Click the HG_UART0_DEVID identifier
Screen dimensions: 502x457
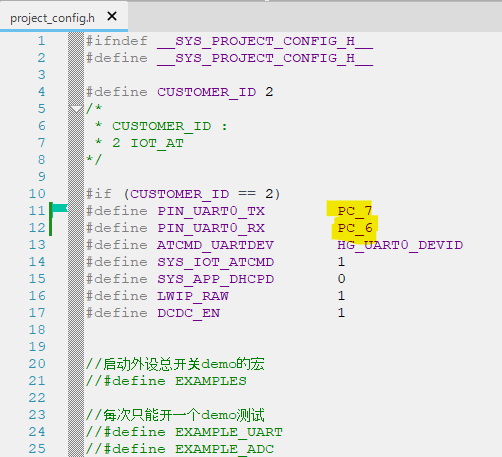400,245
